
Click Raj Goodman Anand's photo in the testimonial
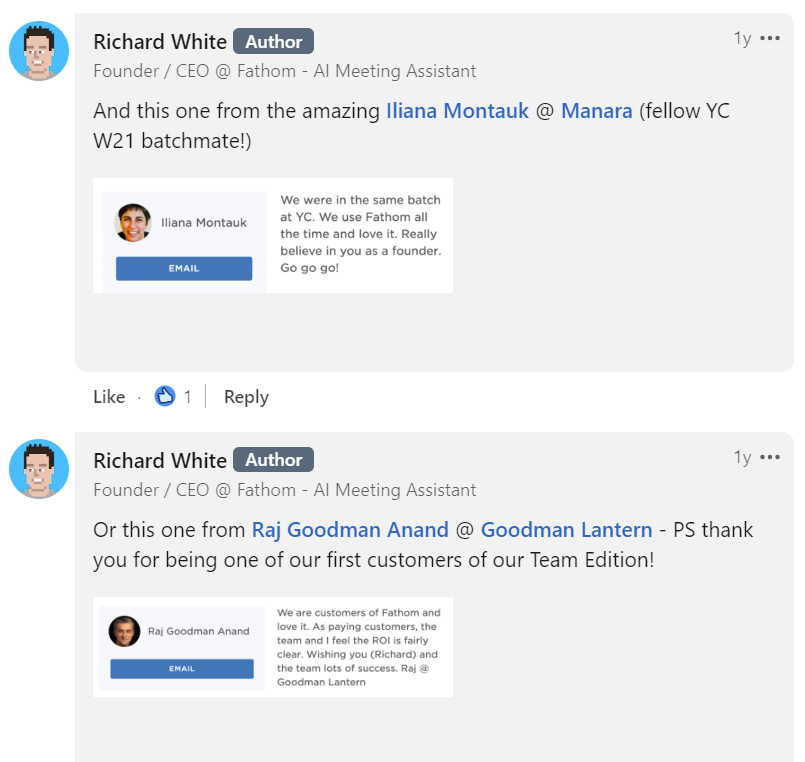[x=124, y=631]
